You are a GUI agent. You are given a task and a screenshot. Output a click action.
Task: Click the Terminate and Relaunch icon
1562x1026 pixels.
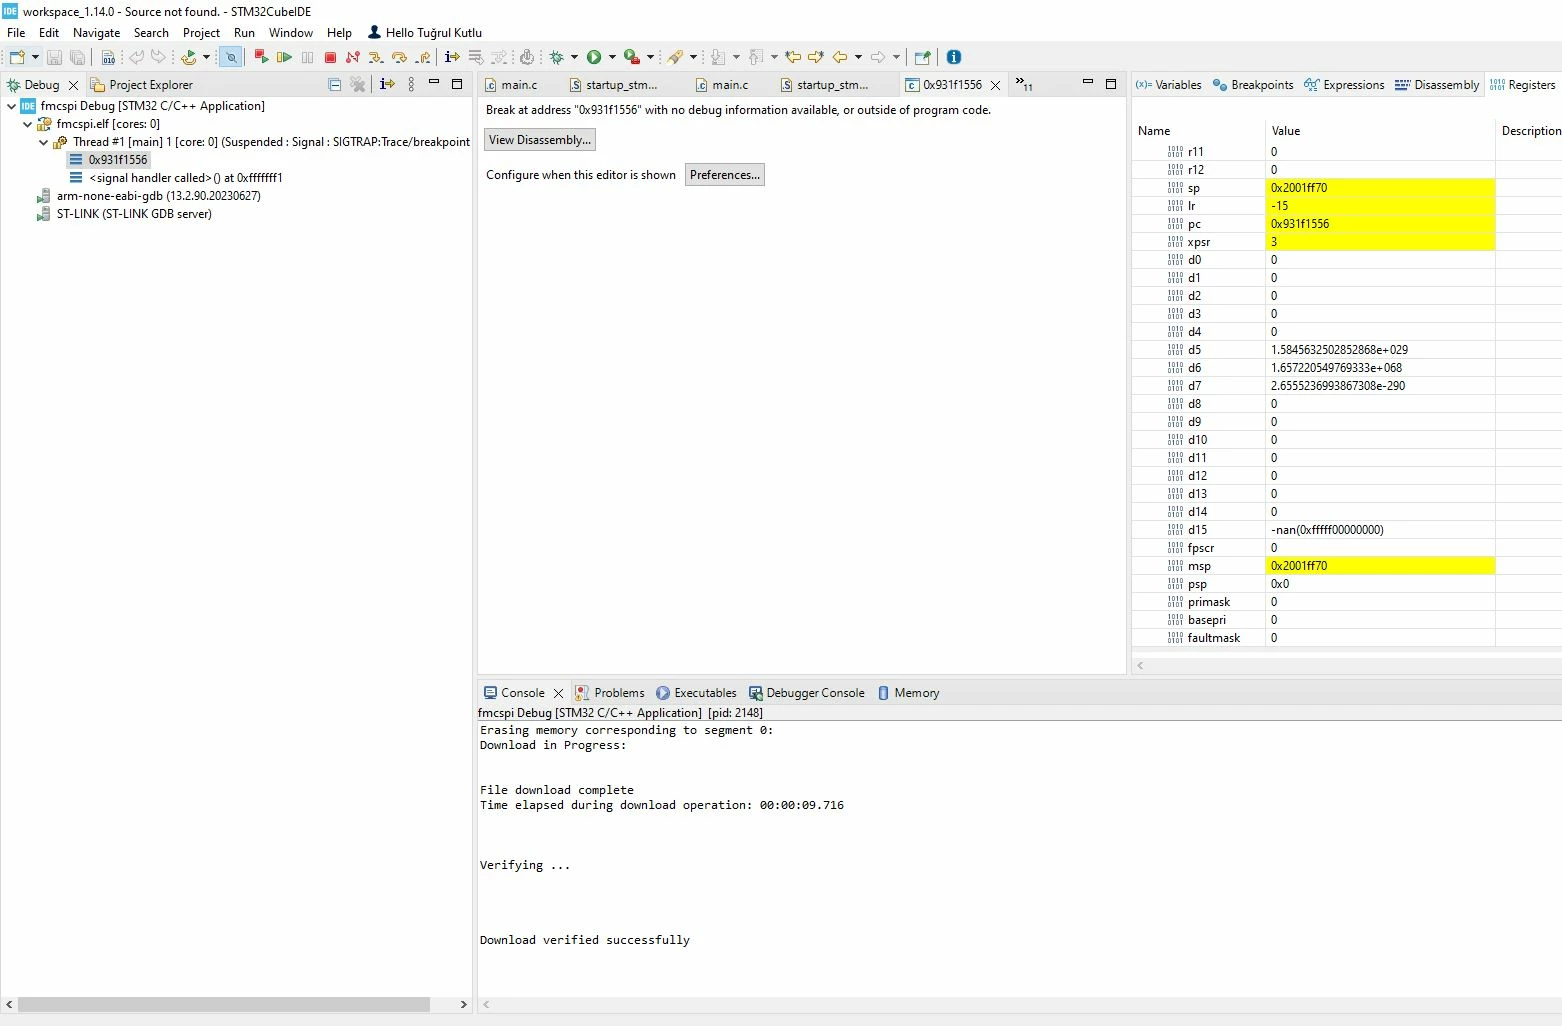tap(261, 57)
